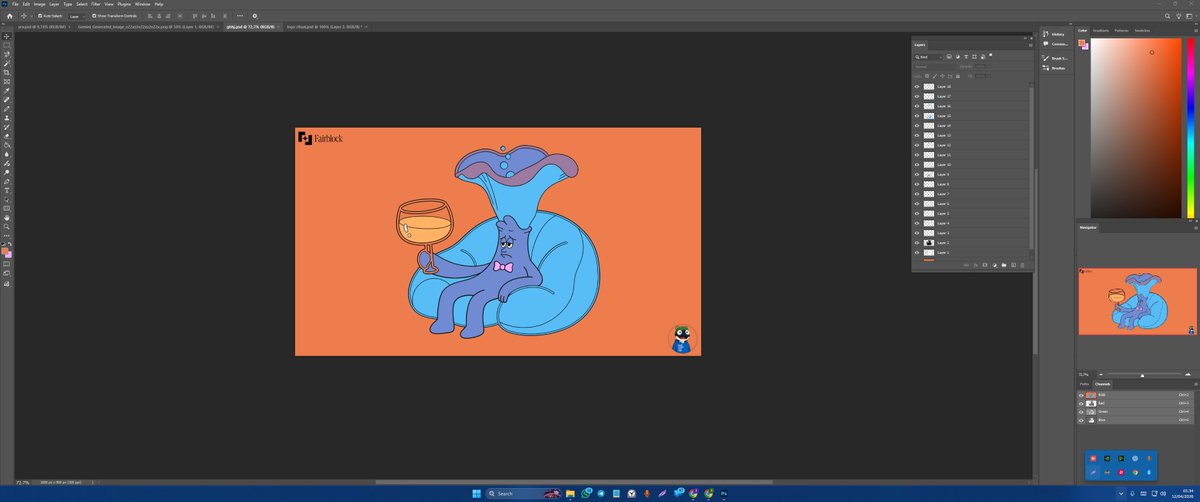Open the Filter menu
Viewport: 1200px width, 502px height.
(96, 4)
